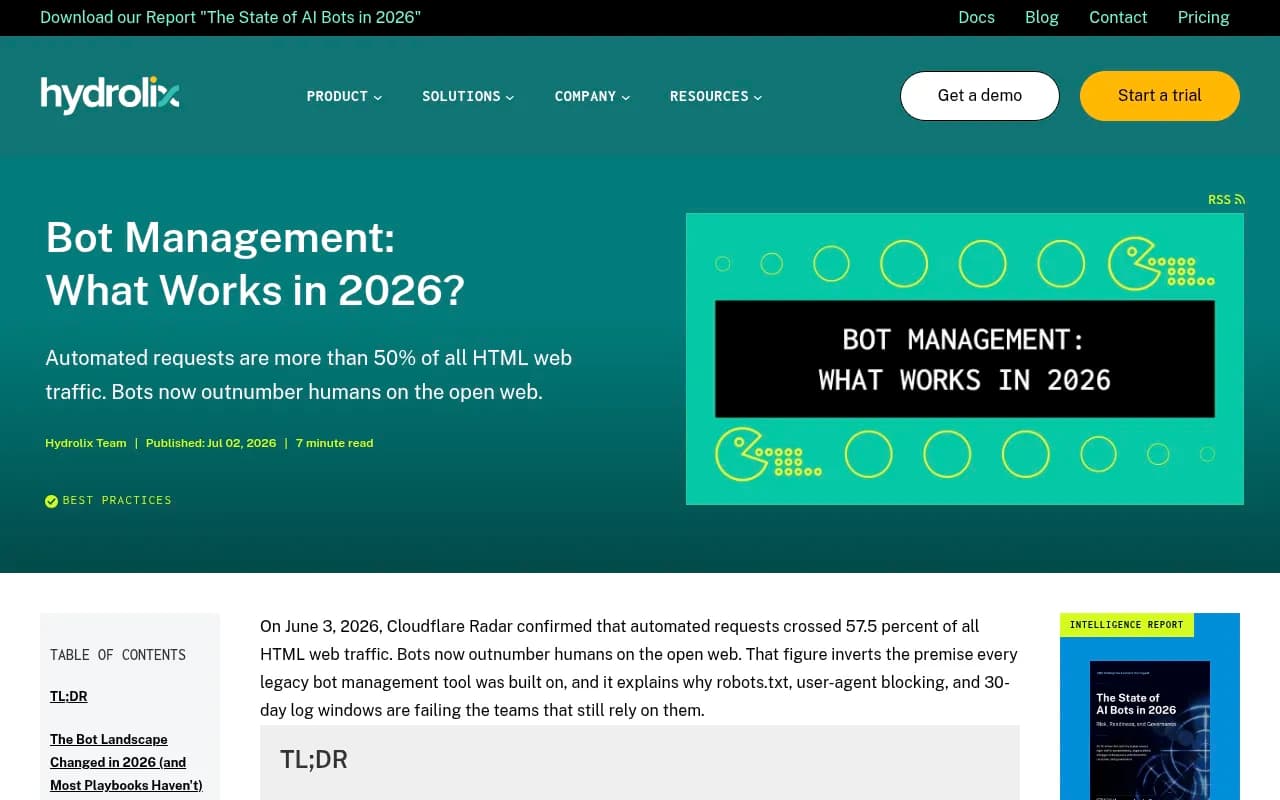Viewport: 1280px width, 800px height.
Task: Open the Company dropdown
Action: click(x=592, y=97)
